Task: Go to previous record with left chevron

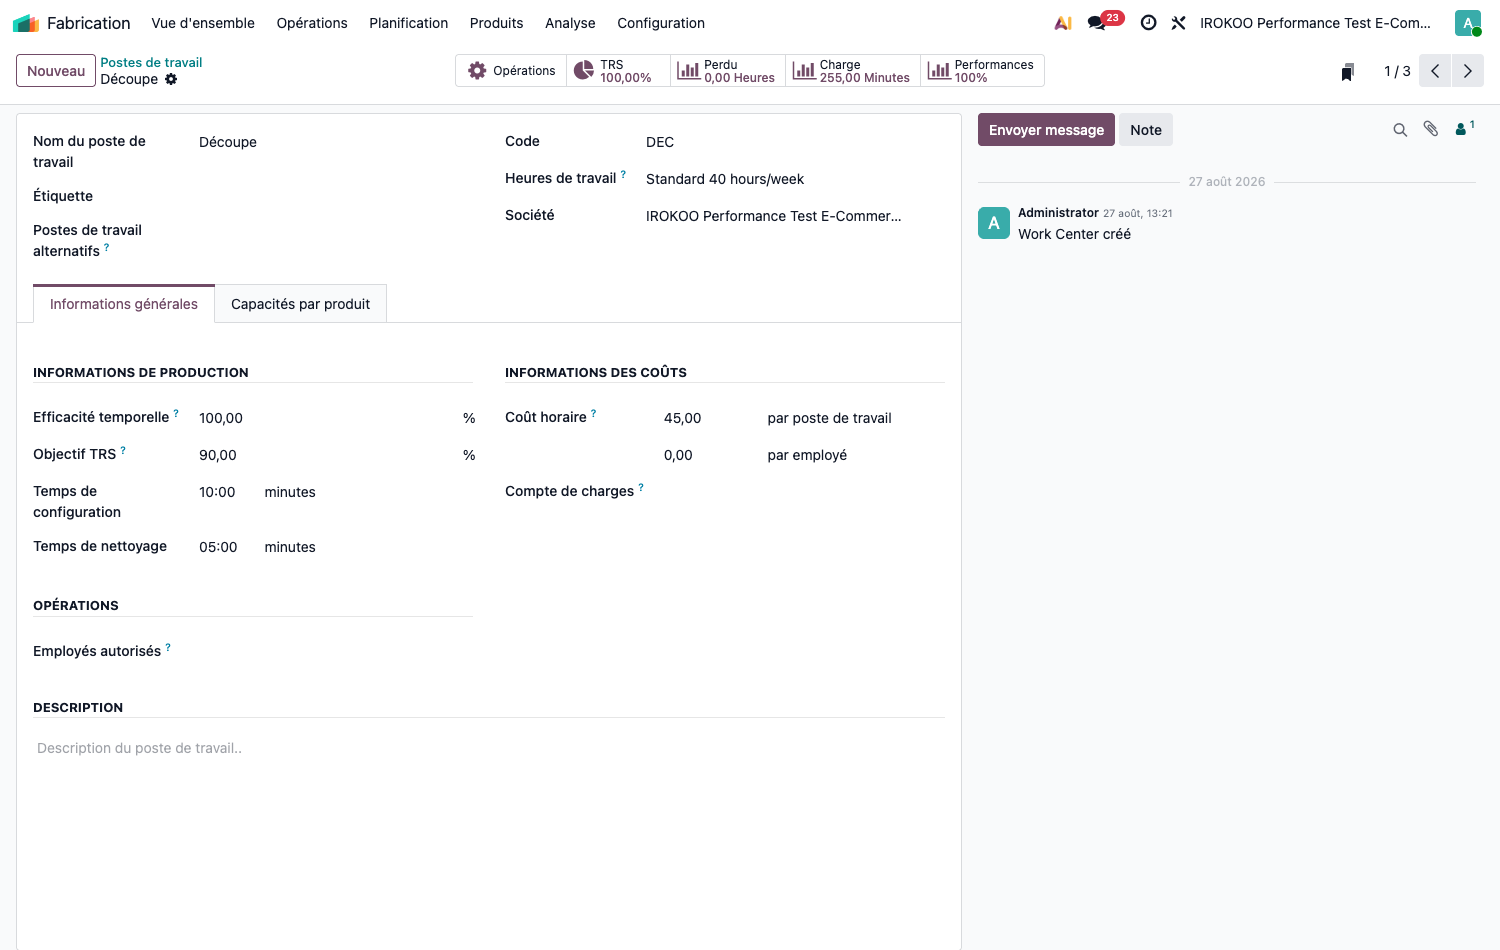Action: point(1435,71)
